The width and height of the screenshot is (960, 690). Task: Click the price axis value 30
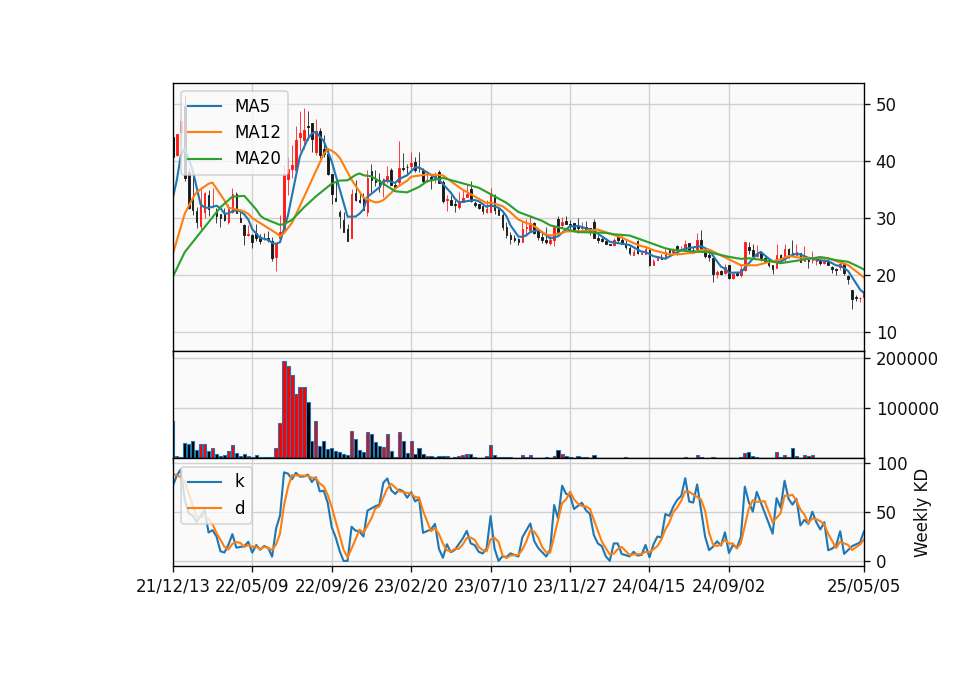click(x=886, y=219)
